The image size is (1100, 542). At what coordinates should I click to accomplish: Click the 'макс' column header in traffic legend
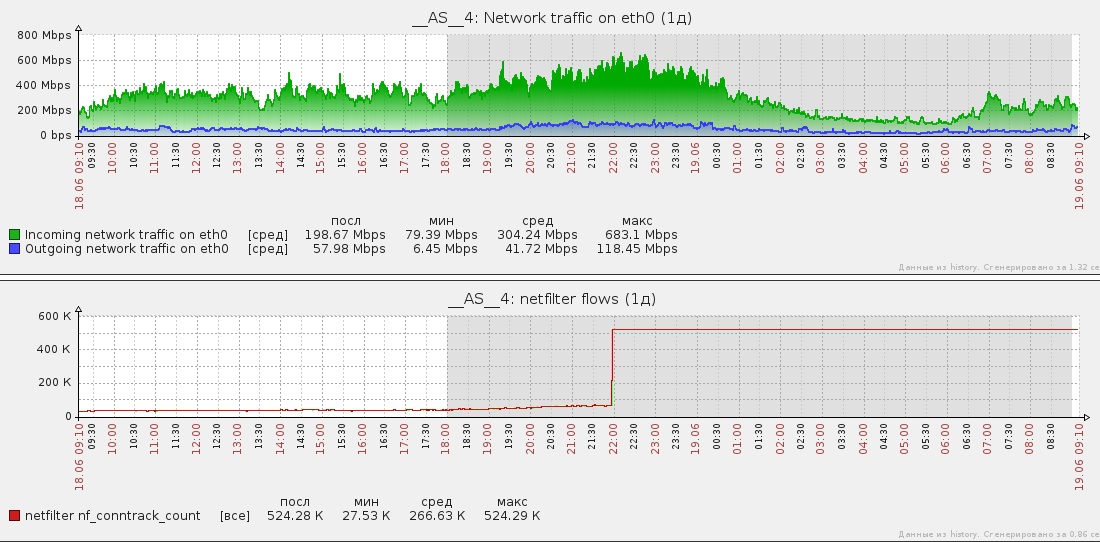pos(637,221)
